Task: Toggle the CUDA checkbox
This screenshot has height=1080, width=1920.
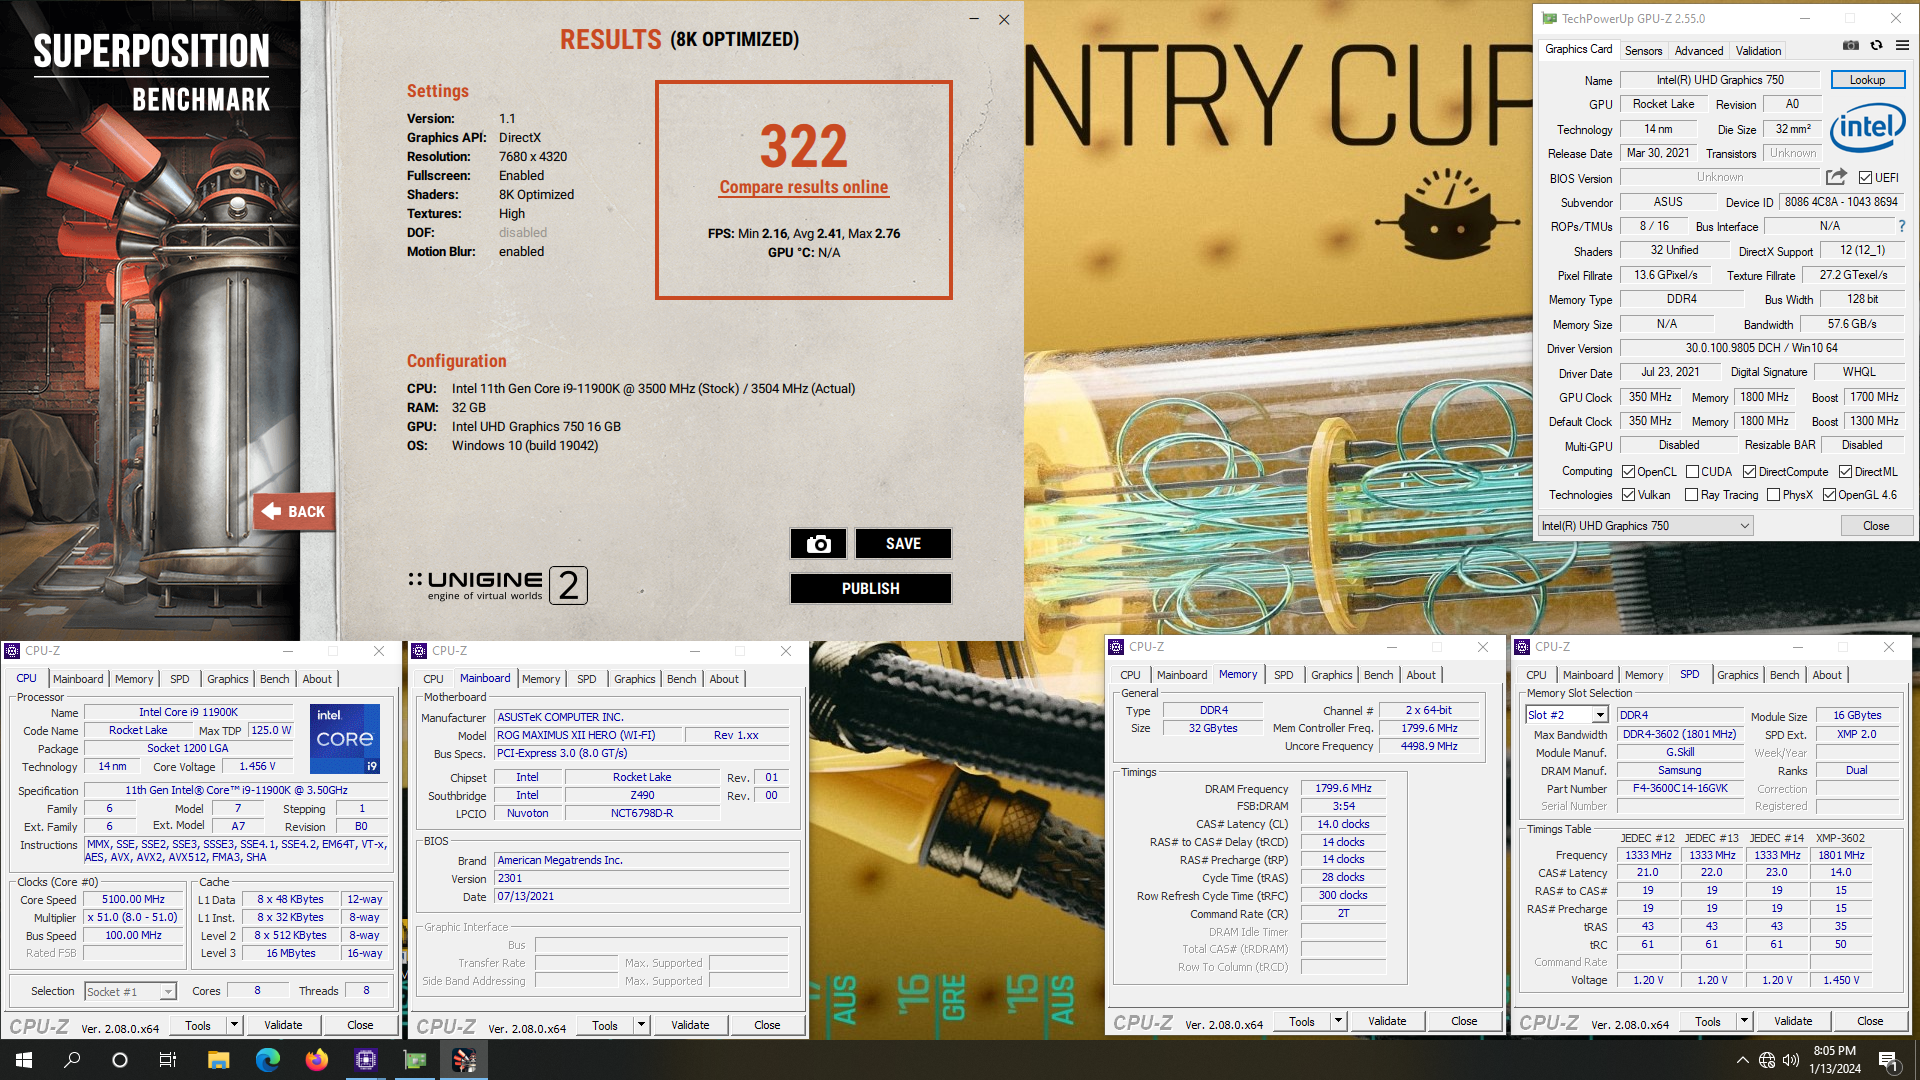Action: [x=1692, y=472]
